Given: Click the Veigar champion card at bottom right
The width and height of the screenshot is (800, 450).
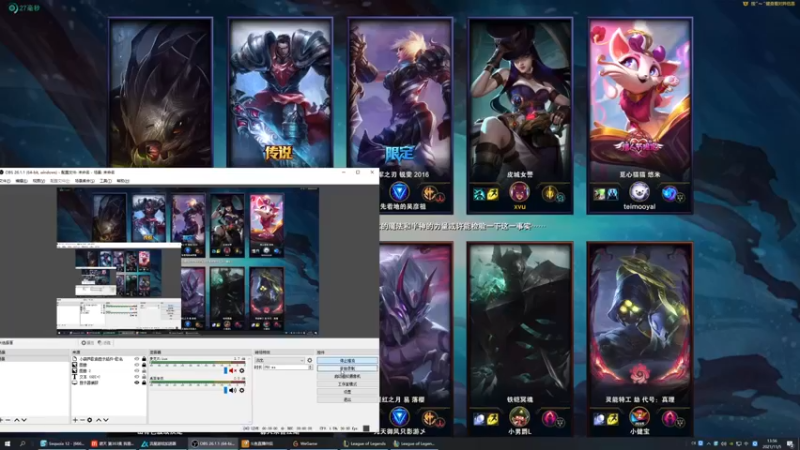Looking at the screenshot, I should click(x=640, y=339).
